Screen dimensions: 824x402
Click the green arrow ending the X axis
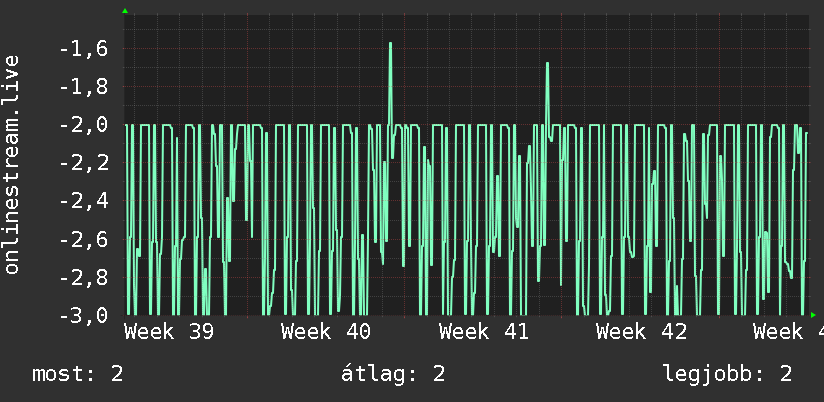pos(813,315)
